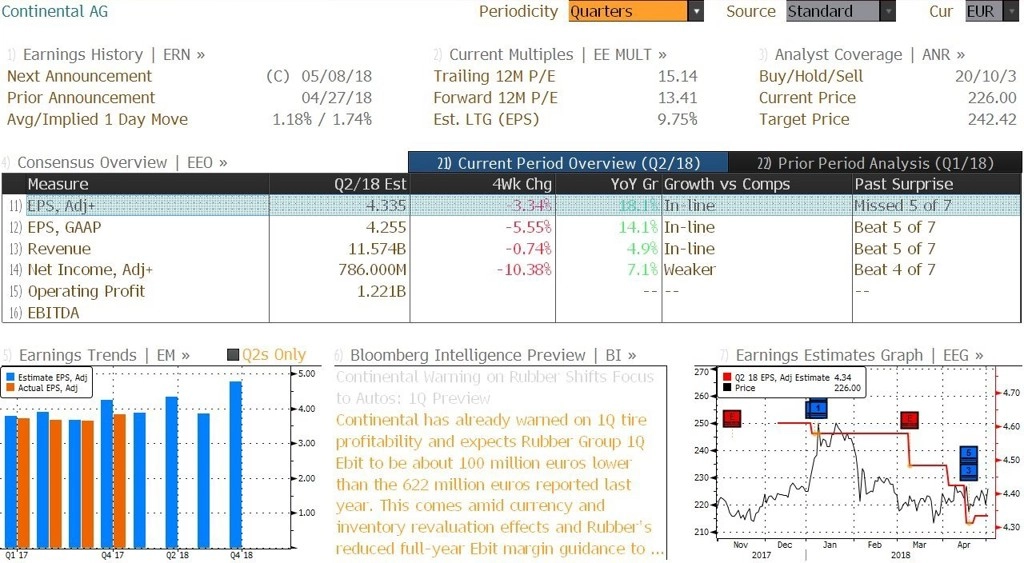This screenshot has height=563, width=1024.
Task: Select the EPS, GAAP row
Action: tap(511, 227)
